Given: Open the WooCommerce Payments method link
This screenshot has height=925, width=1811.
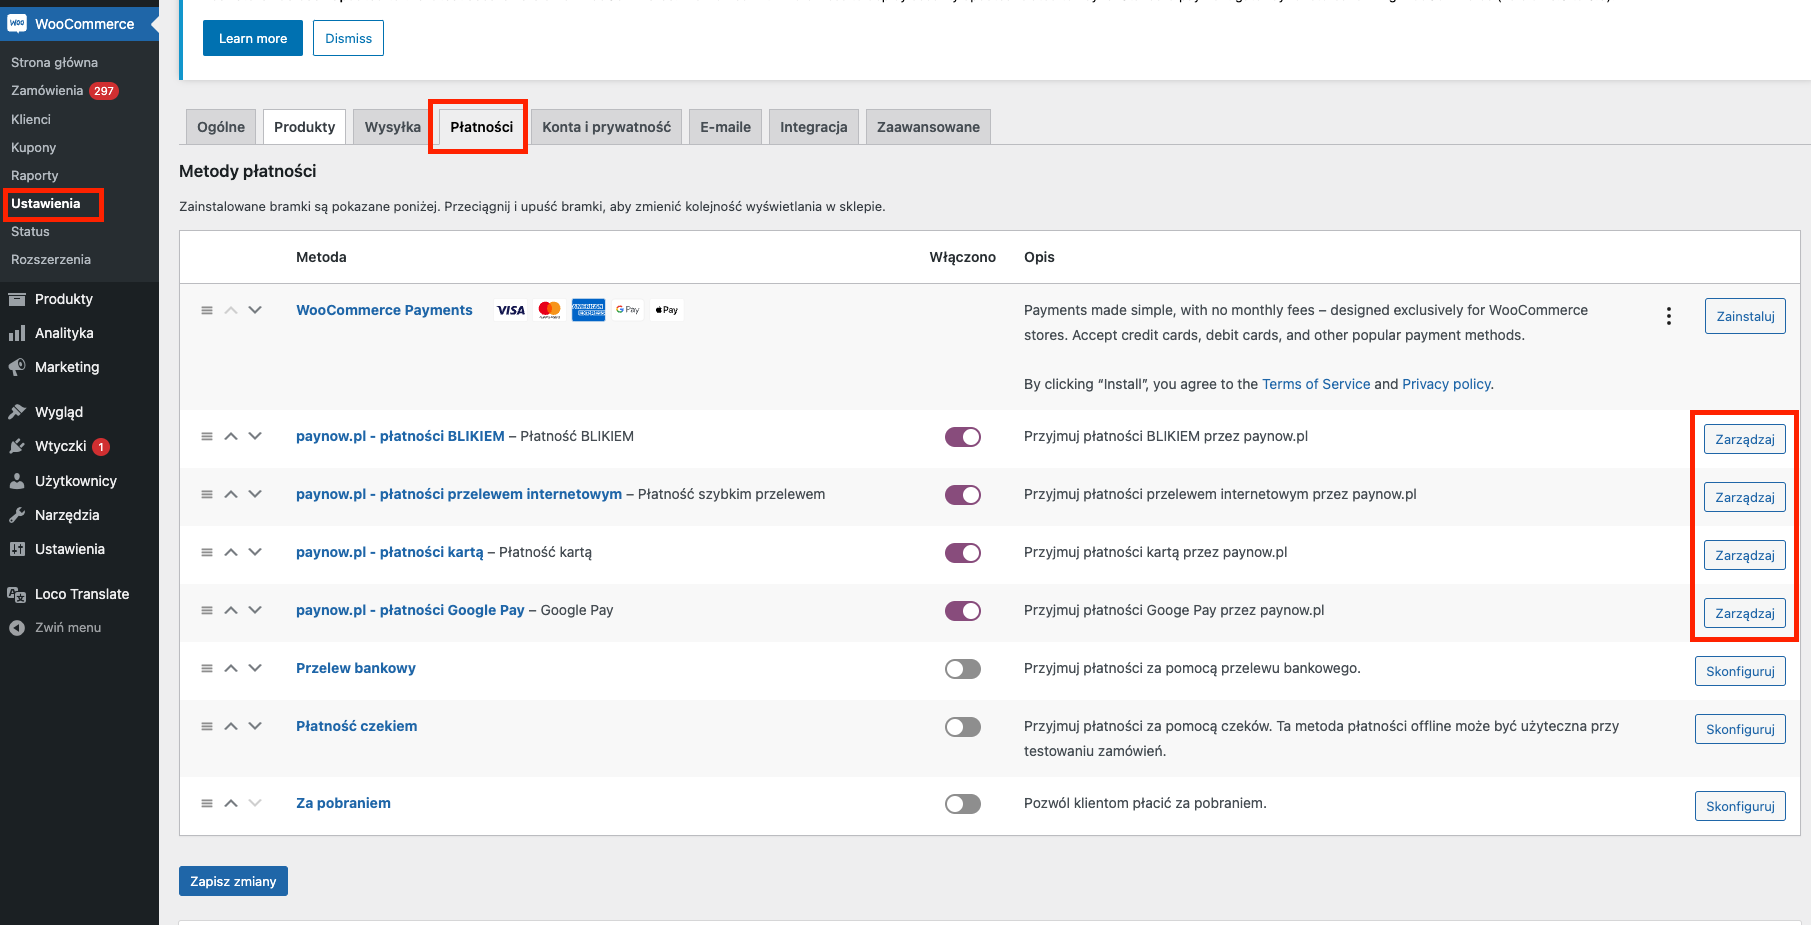Looking at the screenshot, I should tap(384, 310).
